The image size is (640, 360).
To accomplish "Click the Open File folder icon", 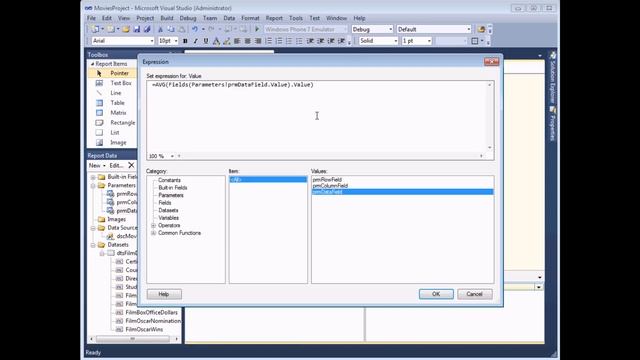I will [x=126, y=29].
